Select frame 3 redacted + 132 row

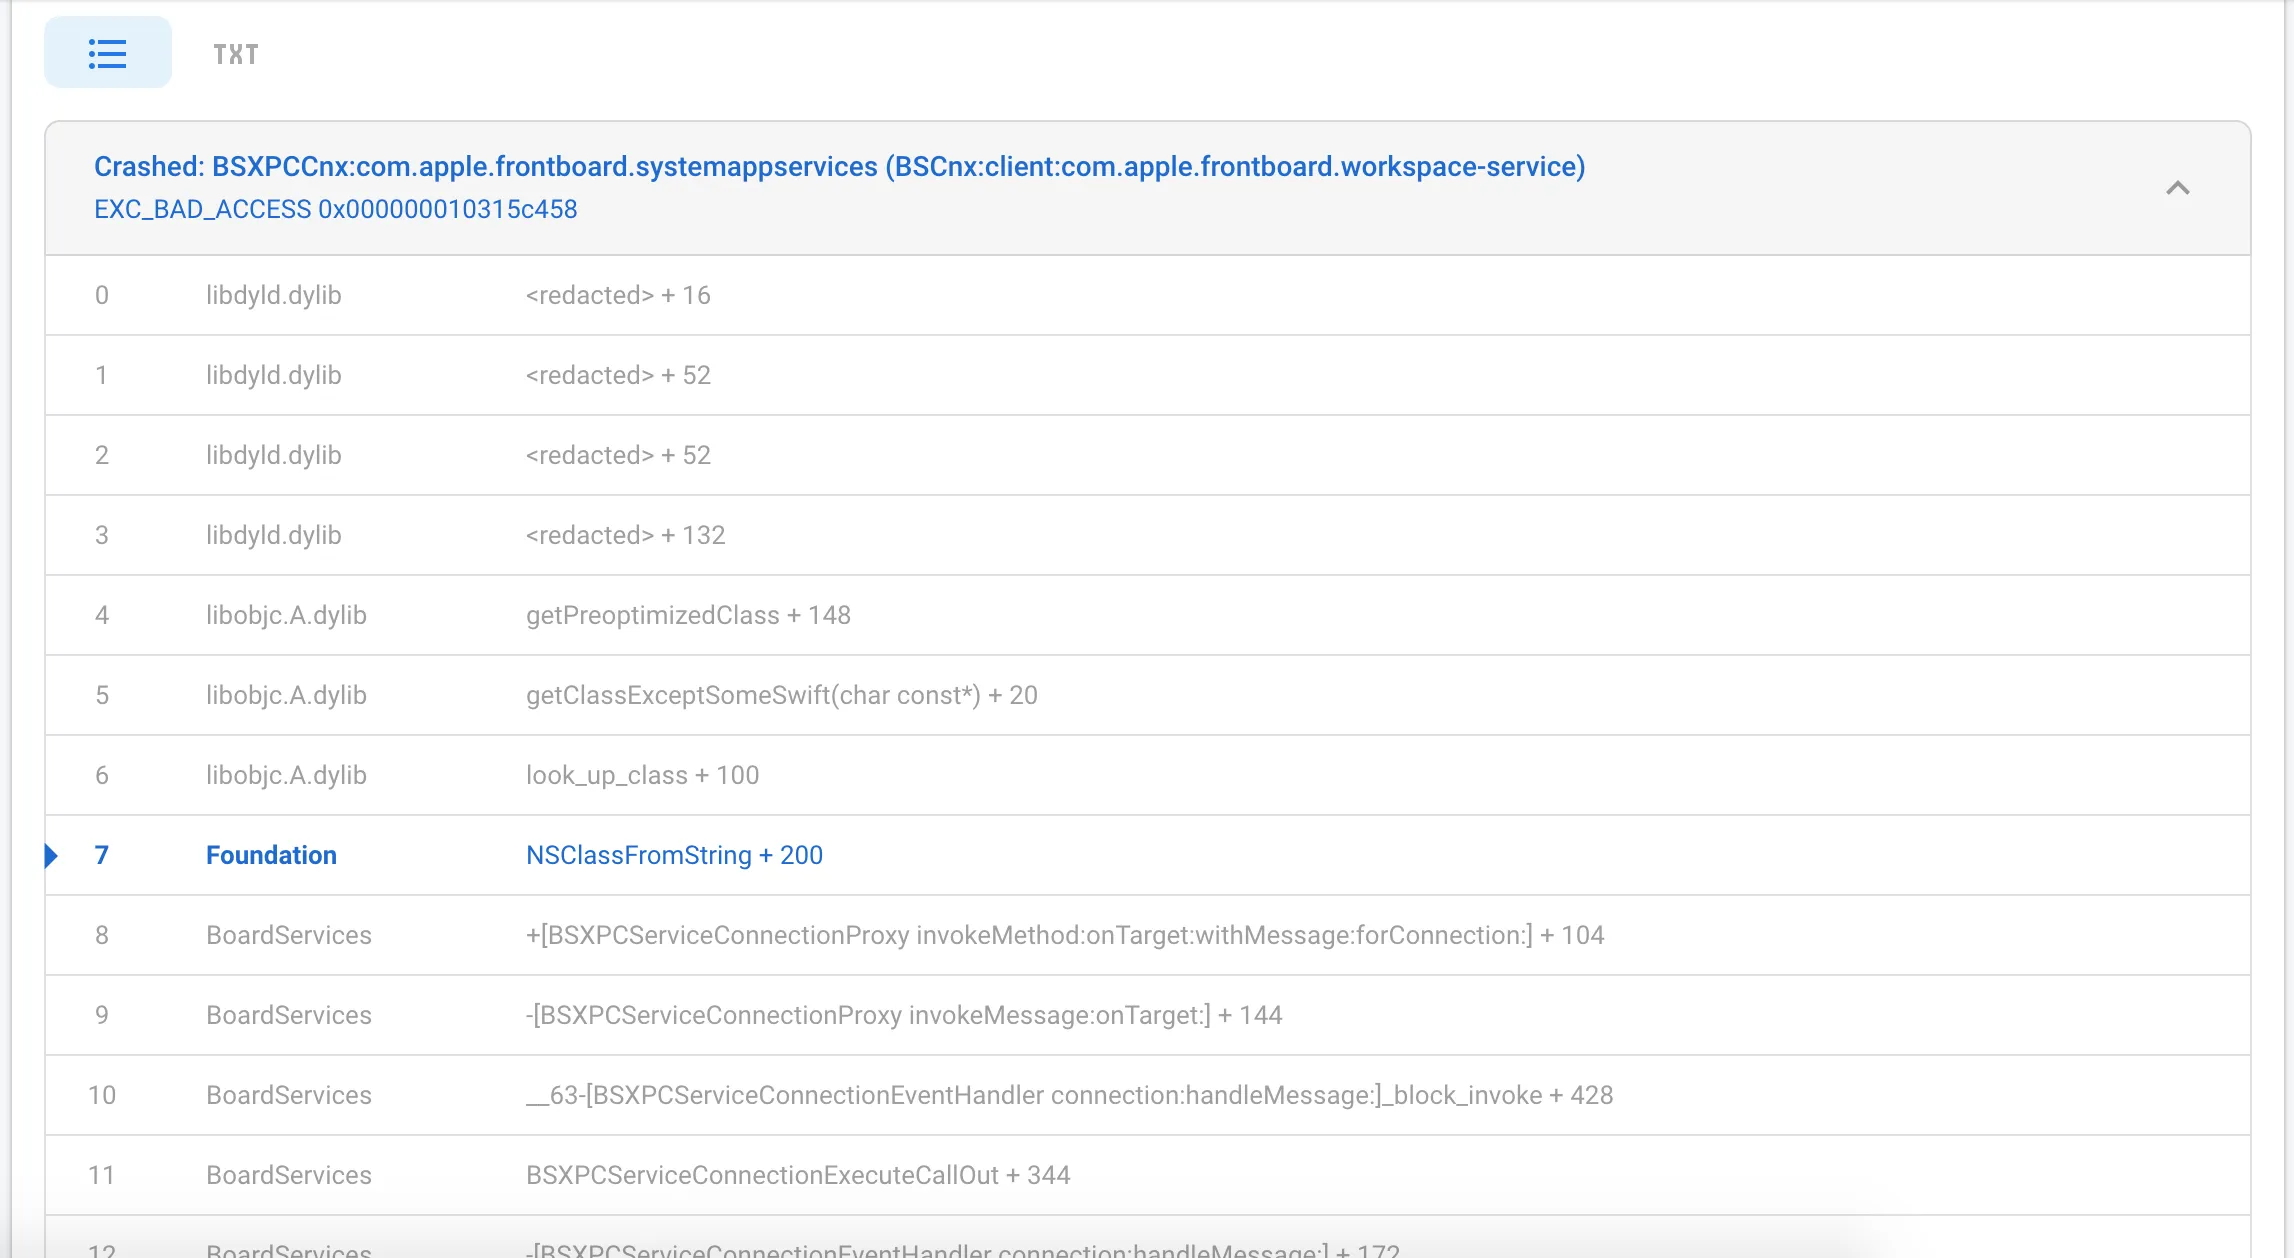(x=625, y=535)
